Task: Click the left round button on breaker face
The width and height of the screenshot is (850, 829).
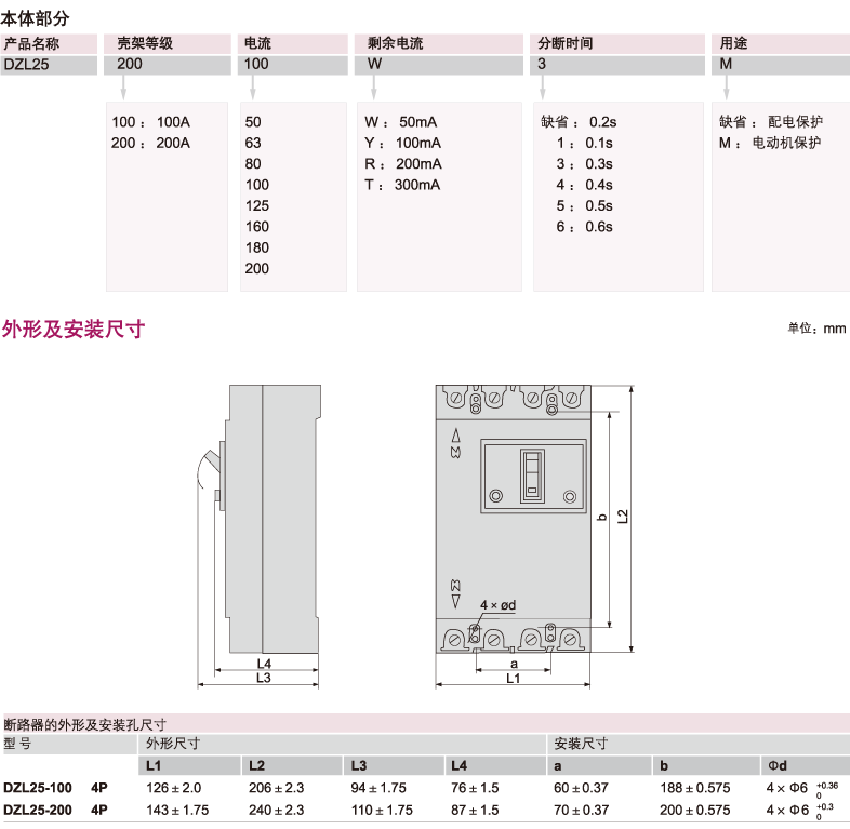Action: tap(497, 496)
